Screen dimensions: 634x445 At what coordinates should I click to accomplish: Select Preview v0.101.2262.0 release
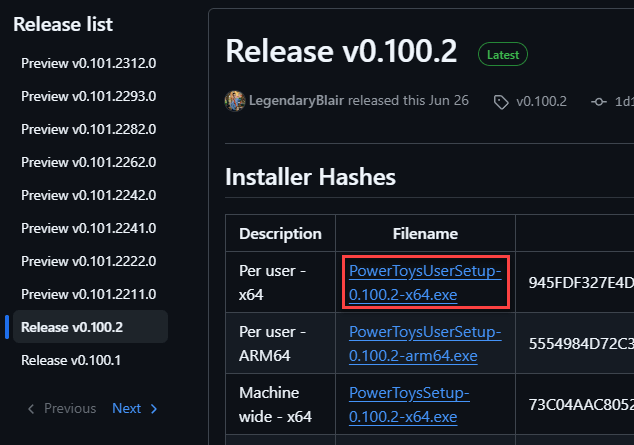pyautogui.click(x=89, y=162)
